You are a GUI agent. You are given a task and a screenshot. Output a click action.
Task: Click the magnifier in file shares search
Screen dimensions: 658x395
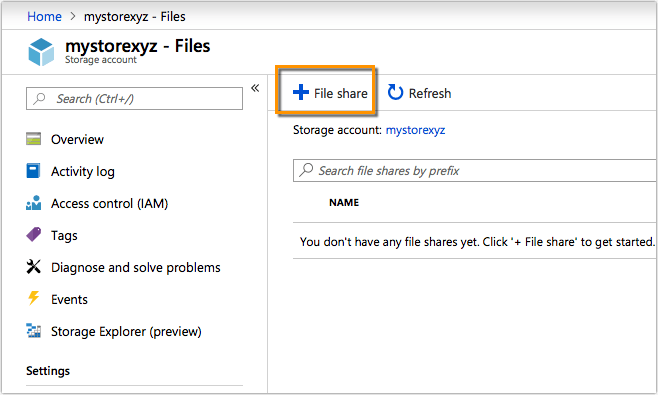(306, 170)
